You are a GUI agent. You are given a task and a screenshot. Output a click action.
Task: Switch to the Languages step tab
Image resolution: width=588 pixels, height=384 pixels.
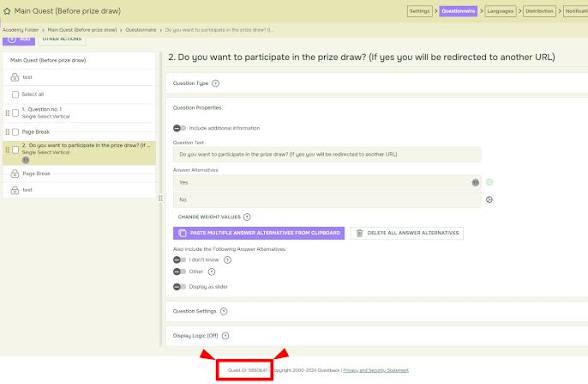click(501, 11)
